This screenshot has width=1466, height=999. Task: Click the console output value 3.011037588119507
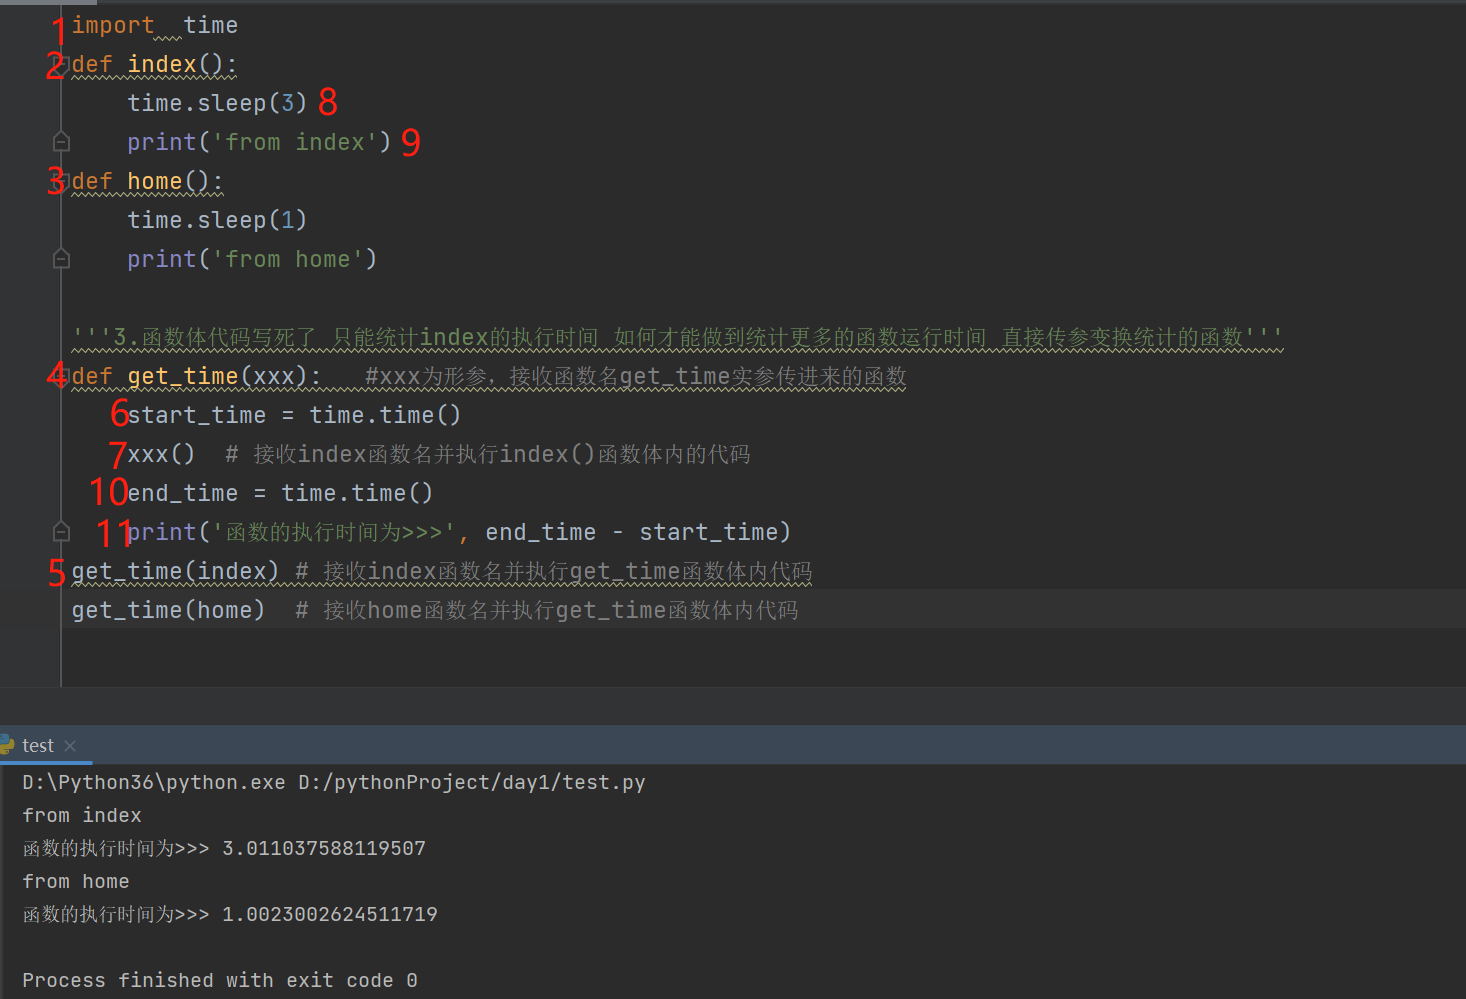pos(324,849)
